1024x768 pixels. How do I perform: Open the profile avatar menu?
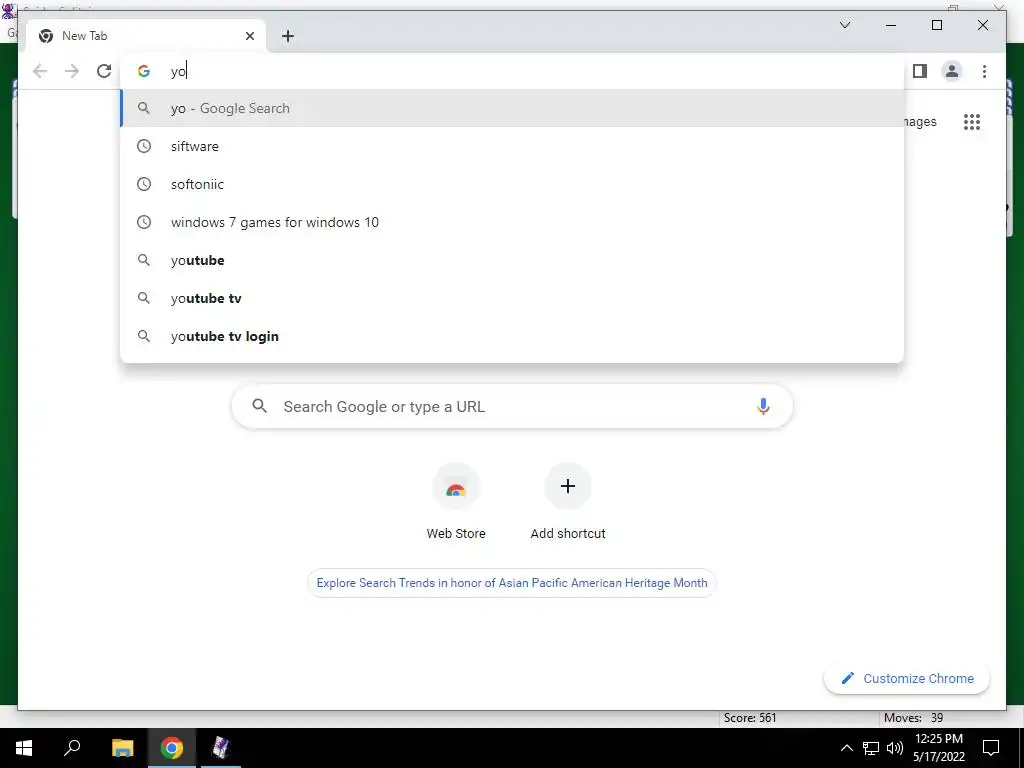pos(952,71)
